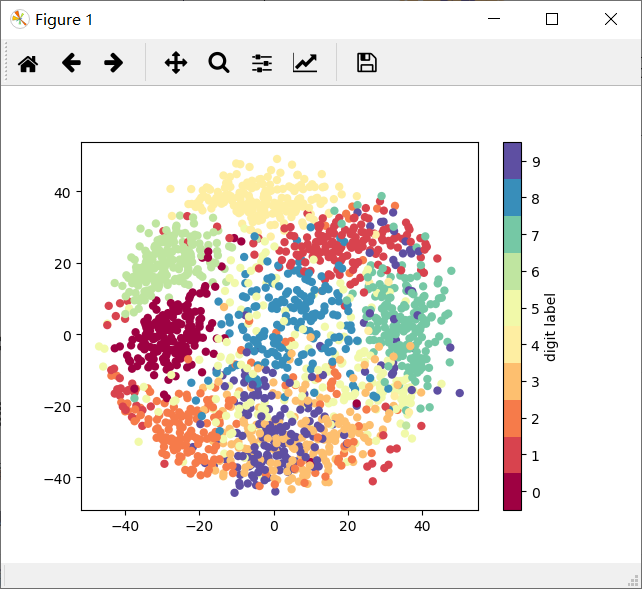Image resolution: width=642 pixels, height=589 pixels.
Task: Click the toolbar drag handle at left edge
Action: [6, 63]
